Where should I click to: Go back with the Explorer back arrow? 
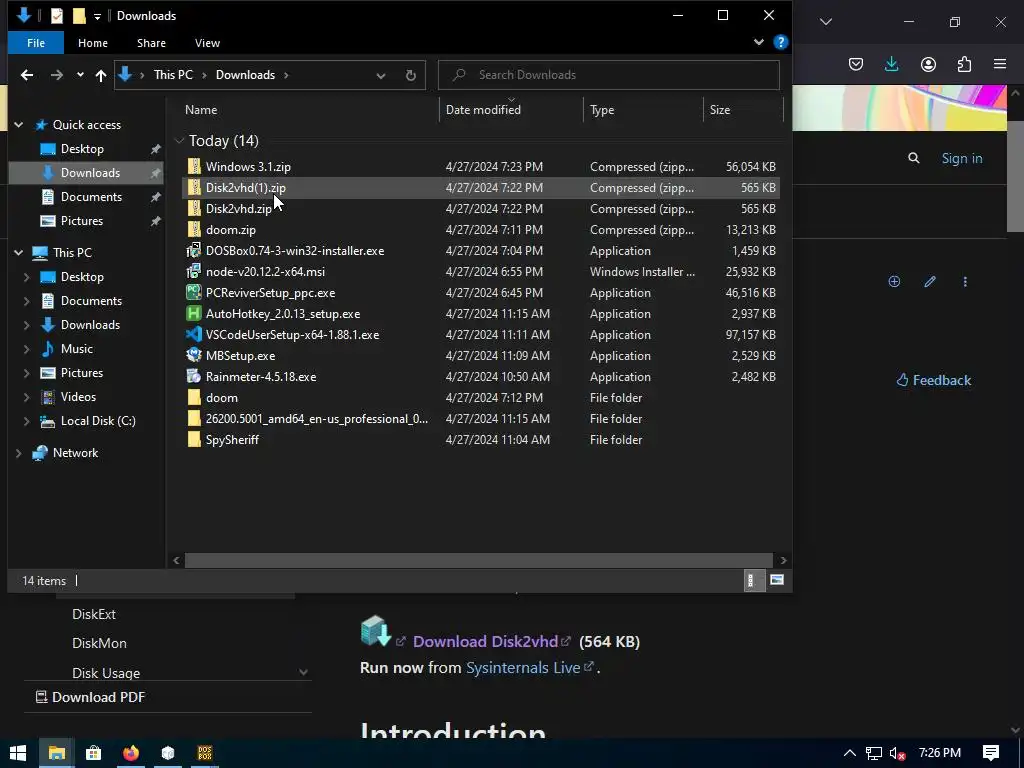(x=26, y=75)
